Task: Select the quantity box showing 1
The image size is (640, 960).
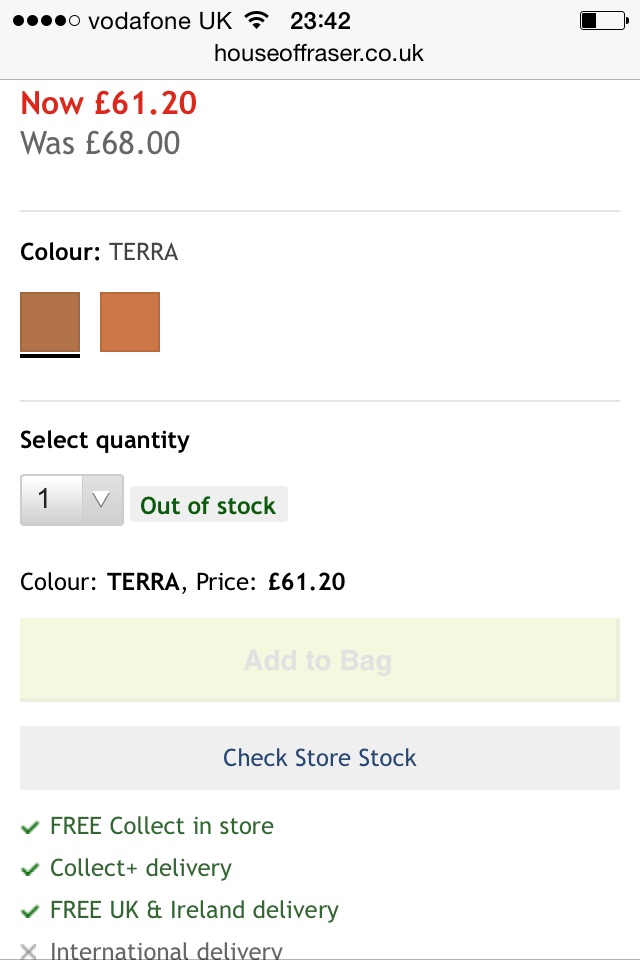Action: 72,500
